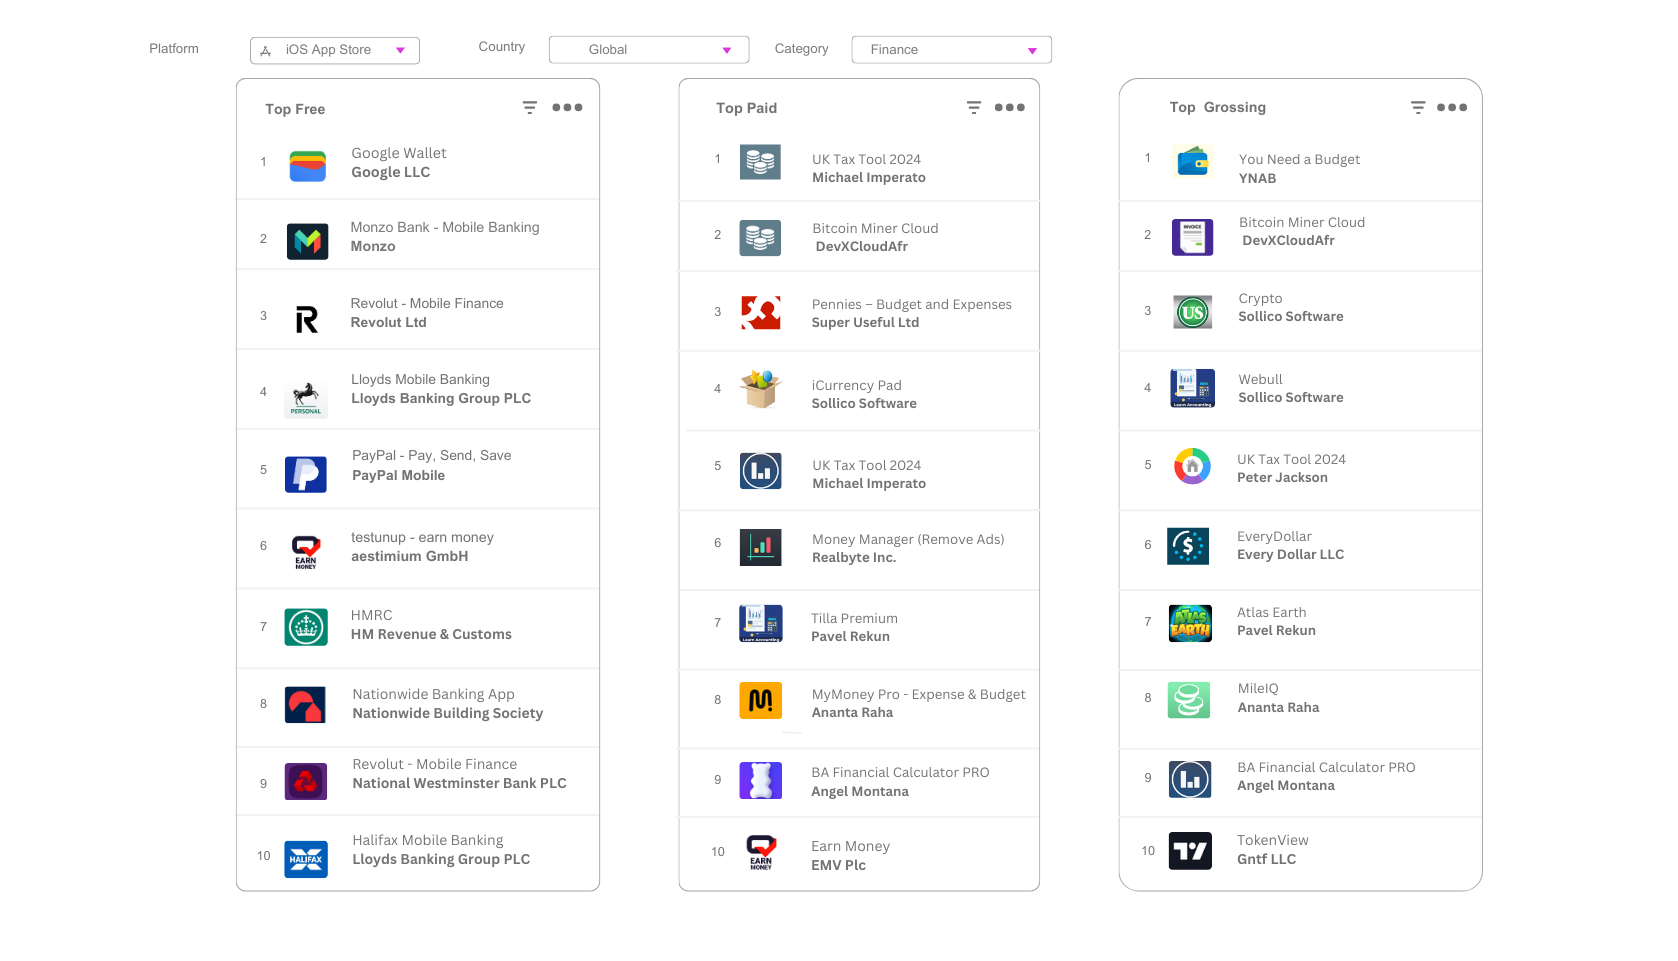Click the Revolut R logo icon at rank 3
Image resolution: width=1678 pixels, height=961 pixels.
point(307,319)
